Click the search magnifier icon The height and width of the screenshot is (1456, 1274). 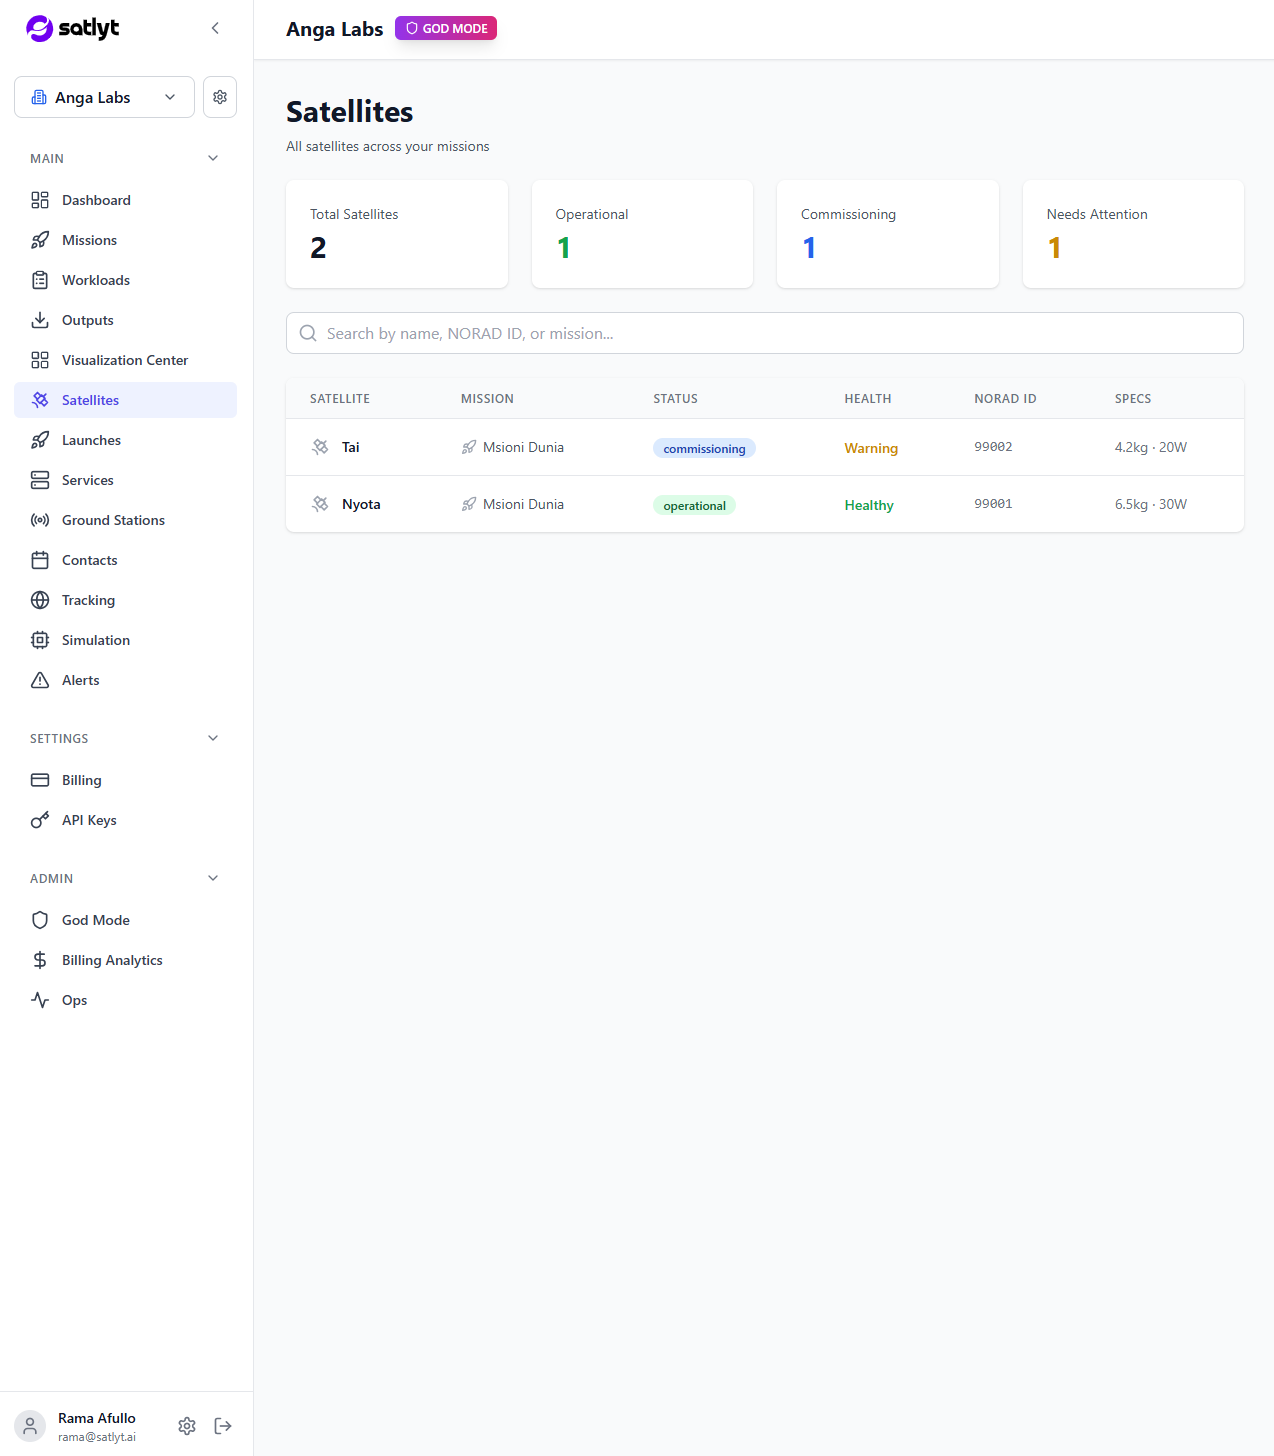tap(308, 333)
